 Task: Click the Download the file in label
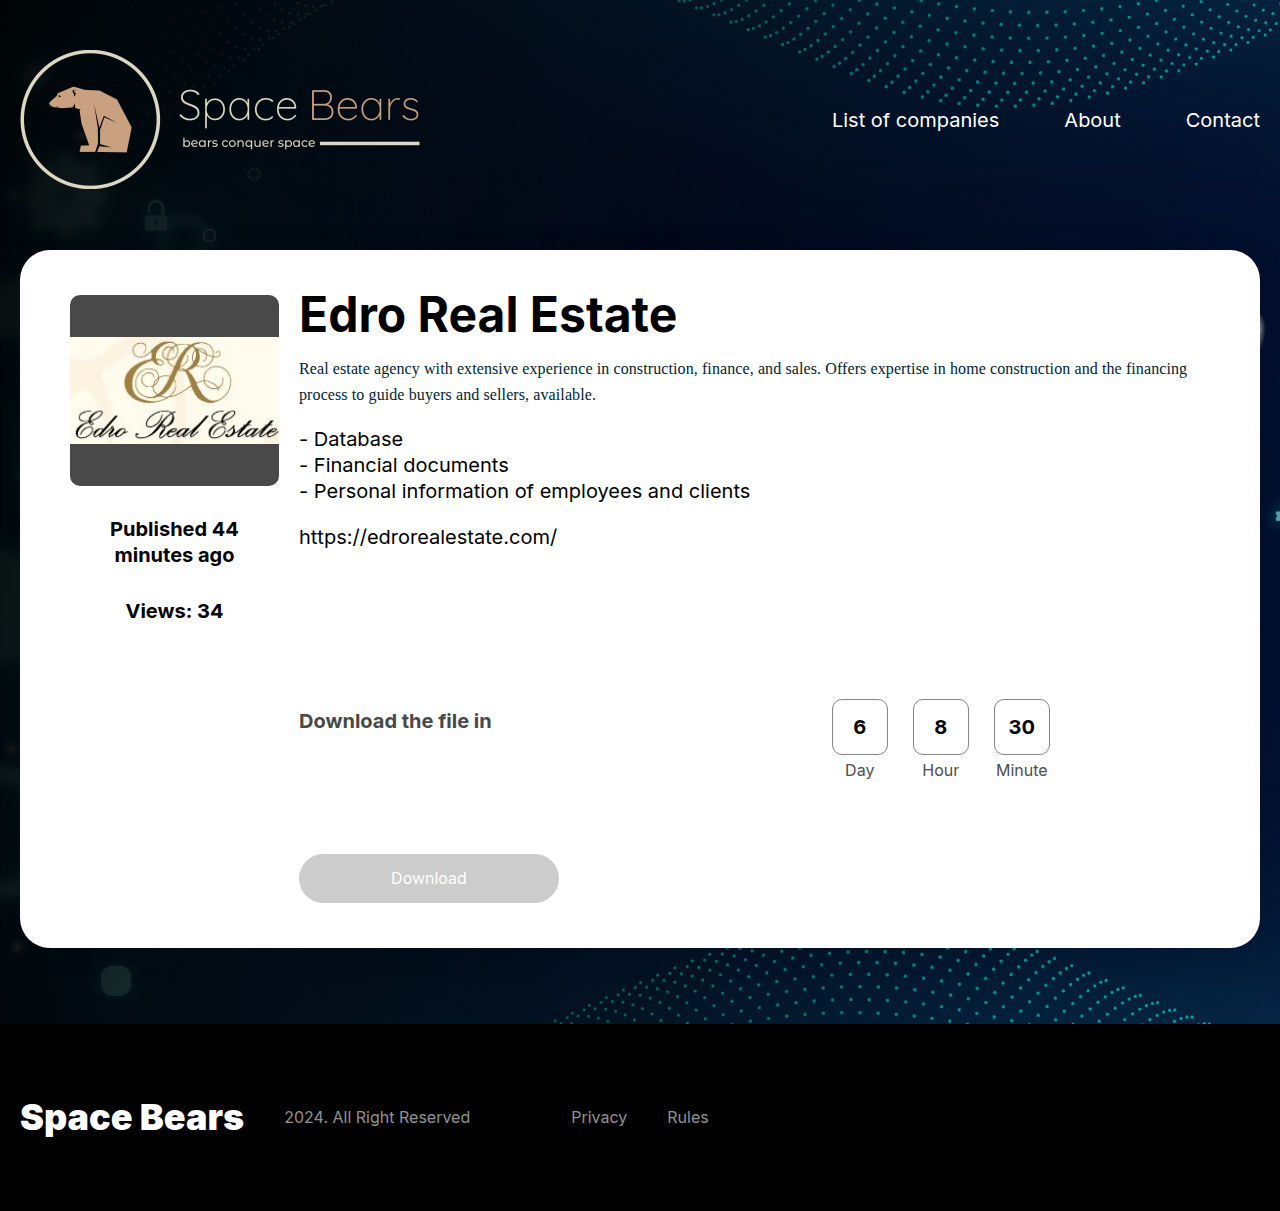point(395,721)
